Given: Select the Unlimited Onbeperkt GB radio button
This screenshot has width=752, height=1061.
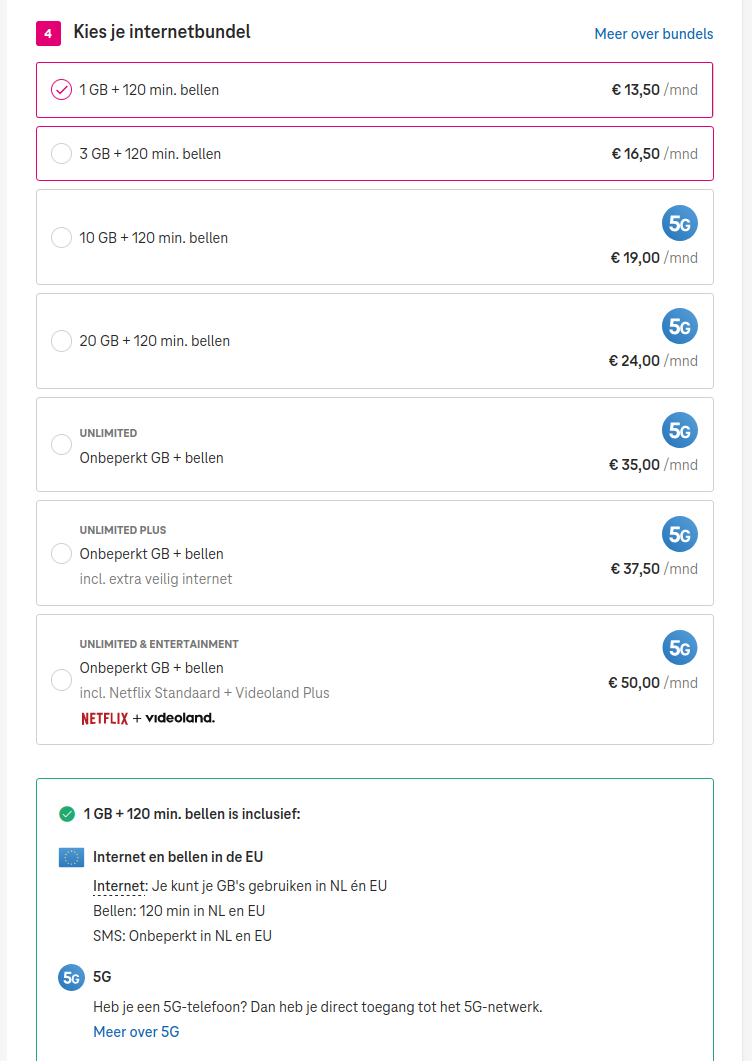Looking at the screenshot, I should pos(62,445).
